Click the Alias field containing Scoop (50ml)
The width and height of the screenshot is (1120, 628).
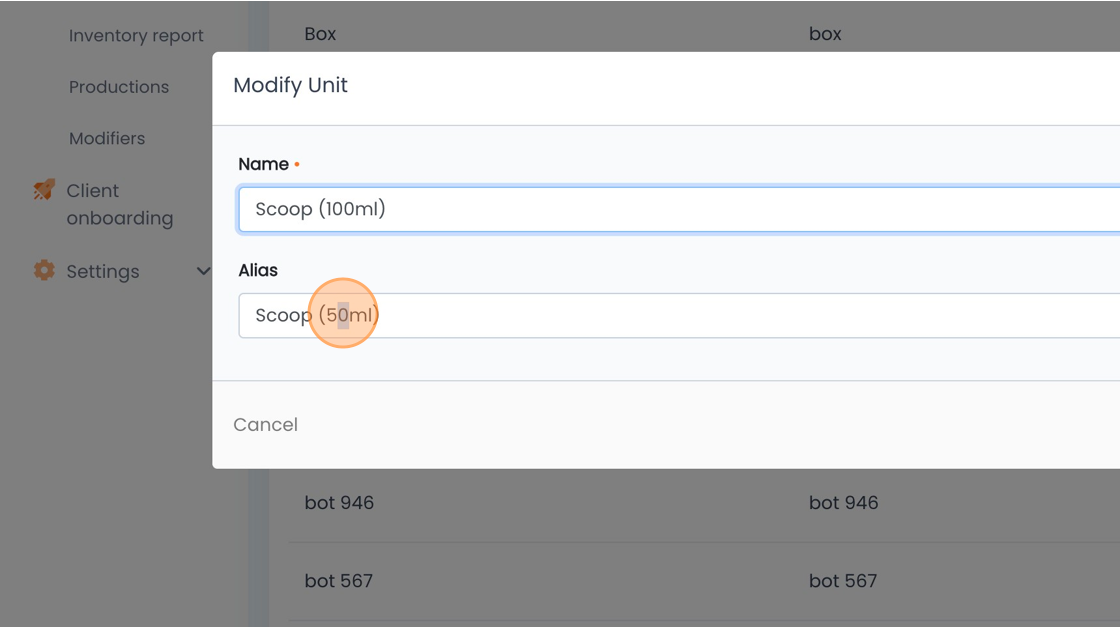679,315
